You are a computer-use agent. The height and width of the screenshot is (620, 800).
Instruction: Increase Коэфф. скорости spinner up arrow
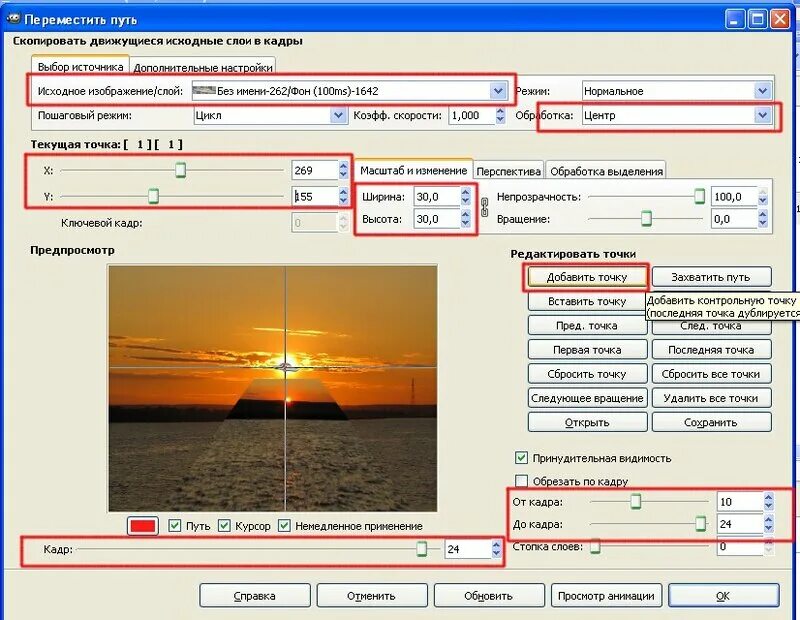pyautogui.click(x=500, y=111)
